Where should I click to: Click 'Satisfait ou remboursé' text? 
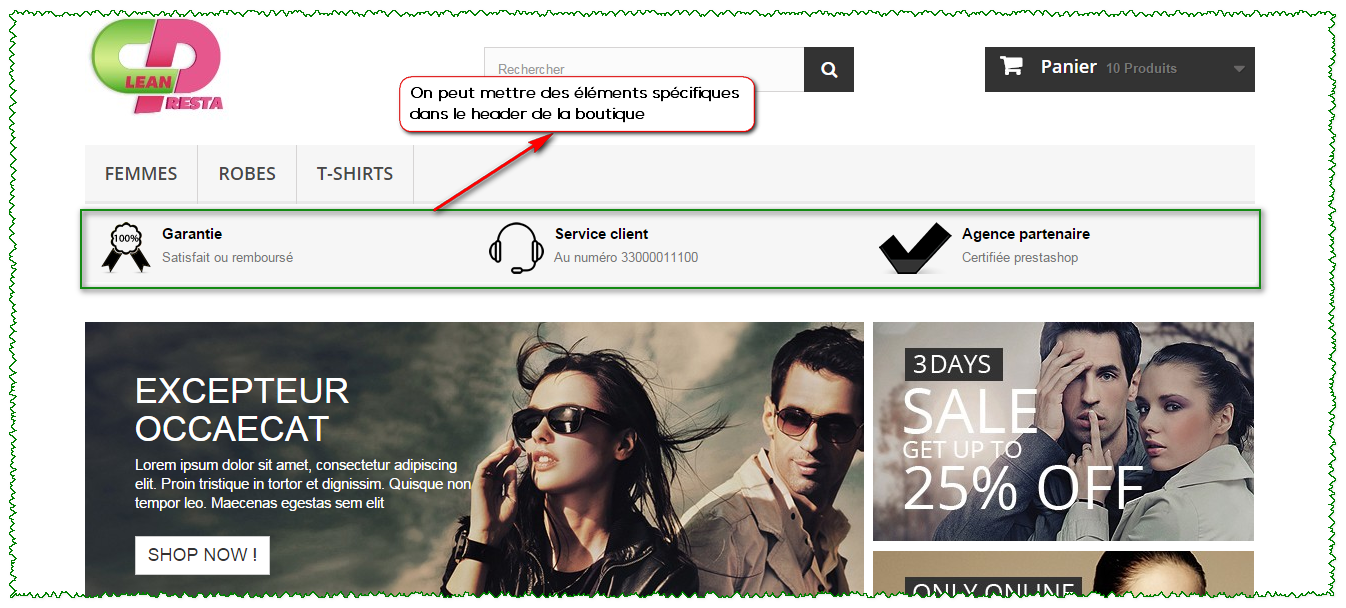coord(227,257)
